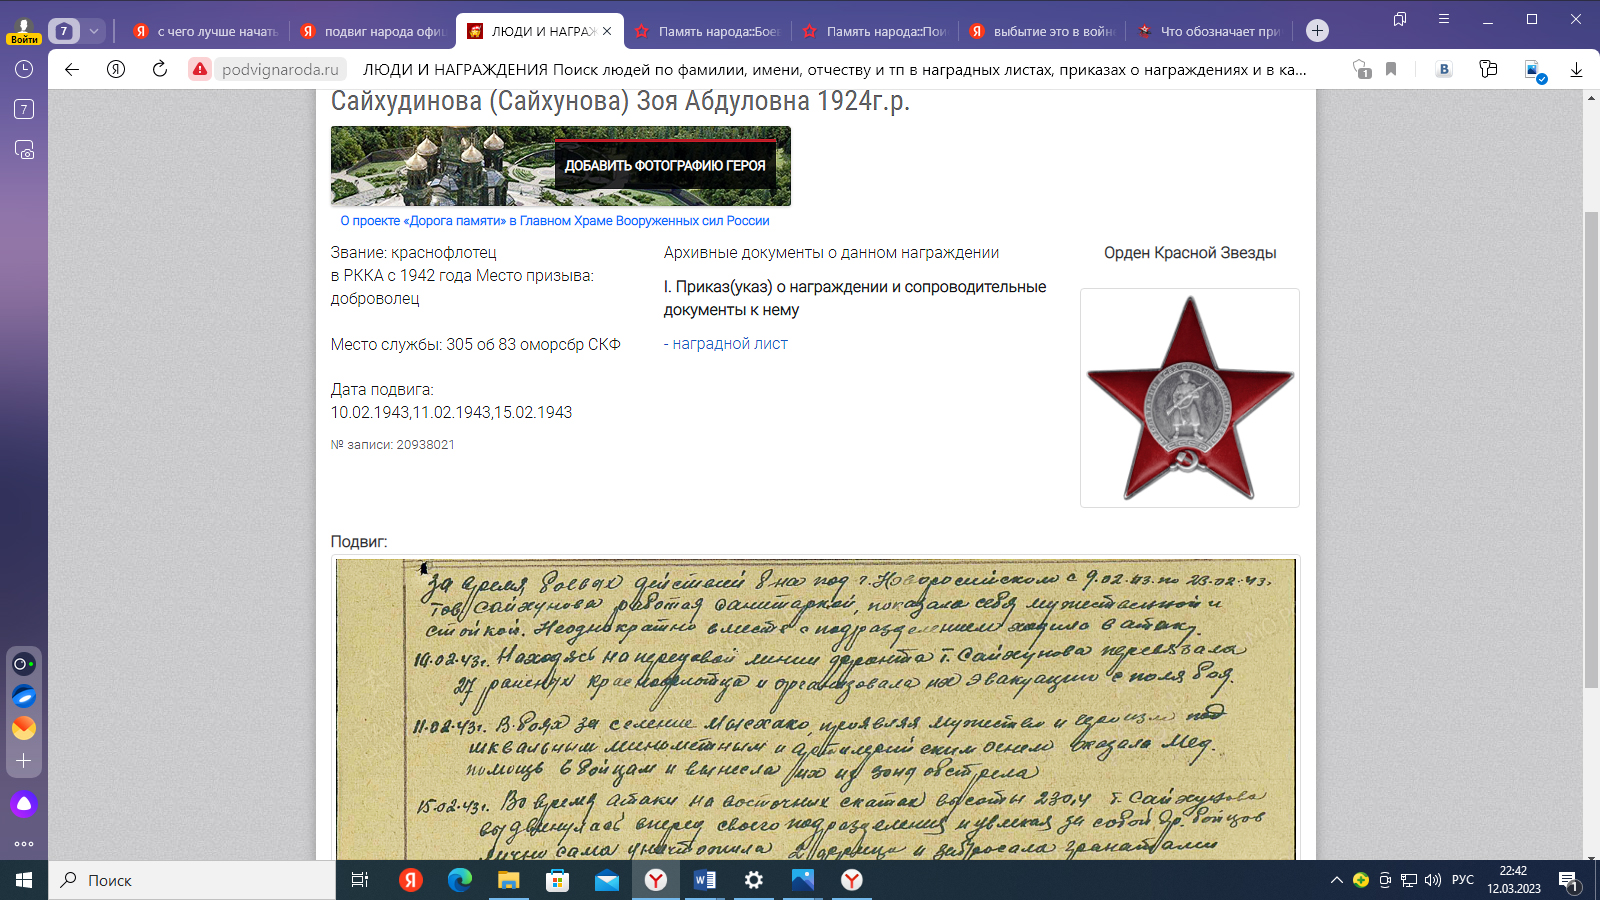The width and height of the screenshot is (1600, 900).
Task: Switch the РУС input language
Action: tap(1463, 880)
